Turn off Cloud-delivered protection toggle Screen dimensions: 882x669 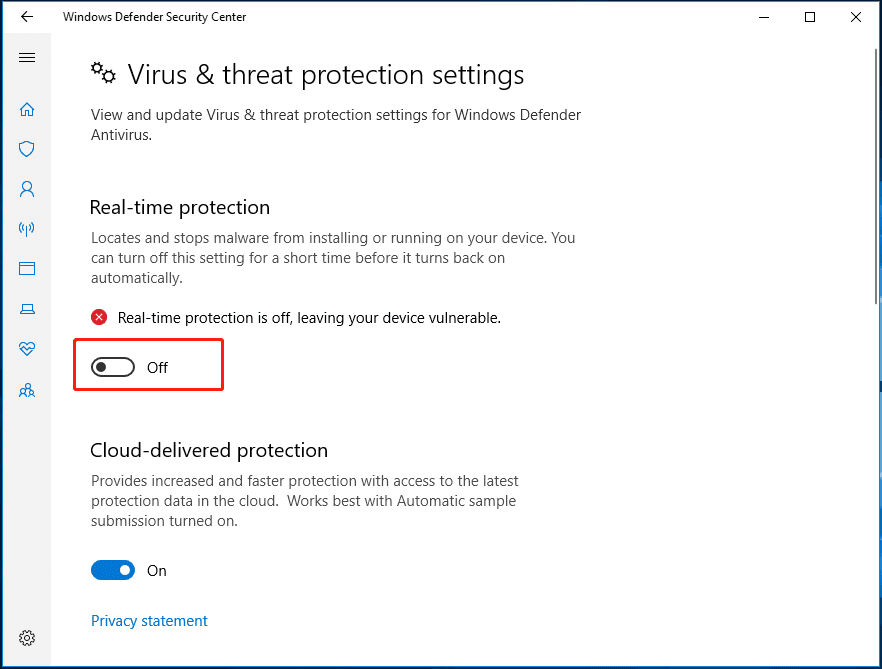[112, 570]
